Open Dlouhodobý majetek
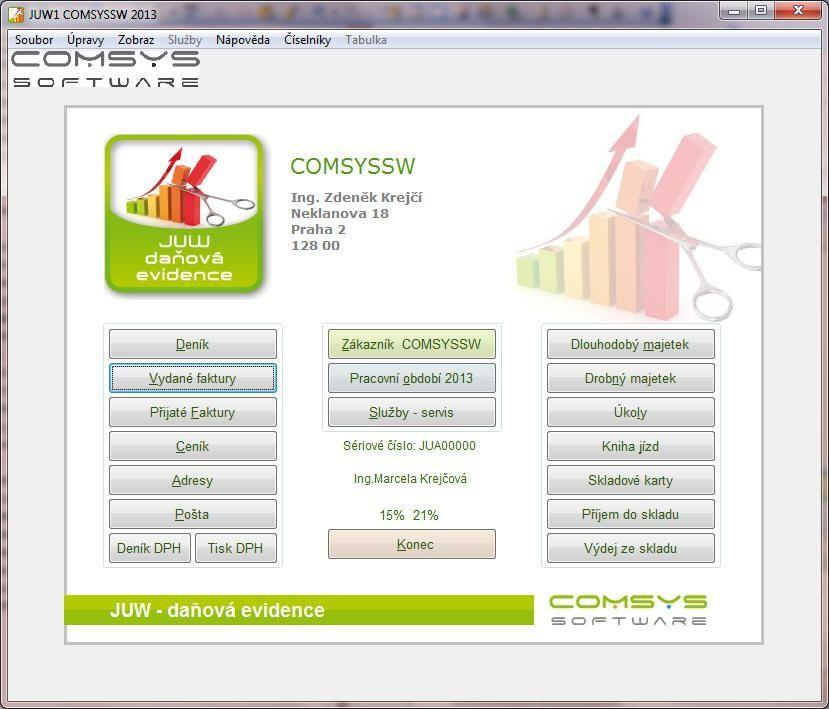Image resolution: width=829 pixels, height=709 pixels. (630, 344)
